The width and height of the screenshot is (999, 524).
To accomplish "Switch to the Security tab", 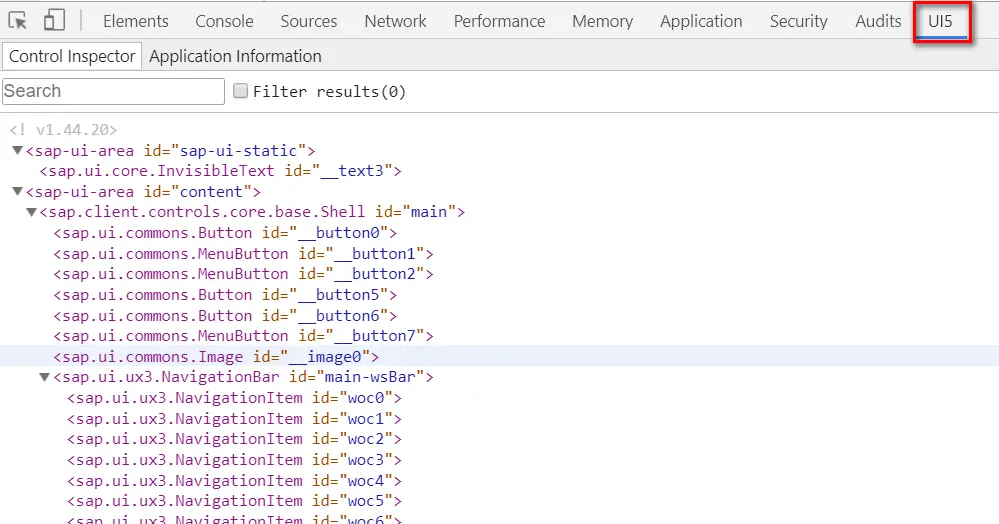I will [798, 21].
